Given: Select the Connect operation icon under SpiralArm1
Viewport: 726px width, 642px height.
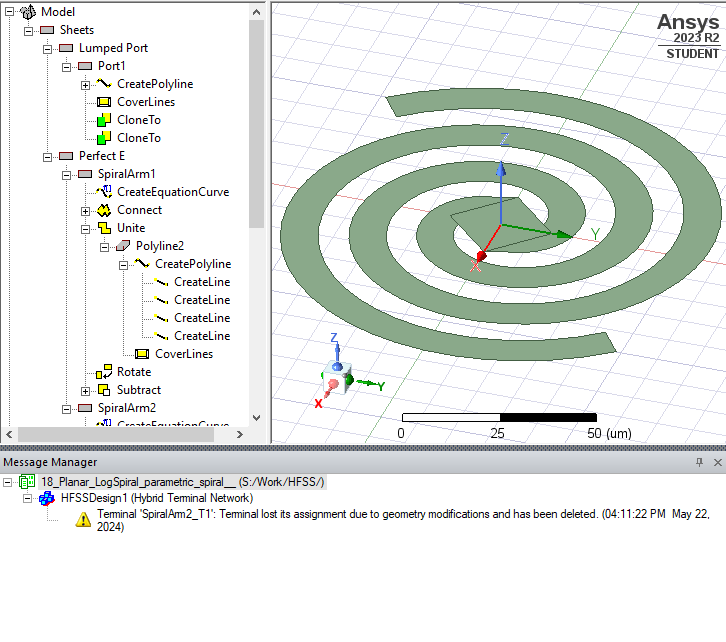Looking at the screenshot, I should (103, 210).
